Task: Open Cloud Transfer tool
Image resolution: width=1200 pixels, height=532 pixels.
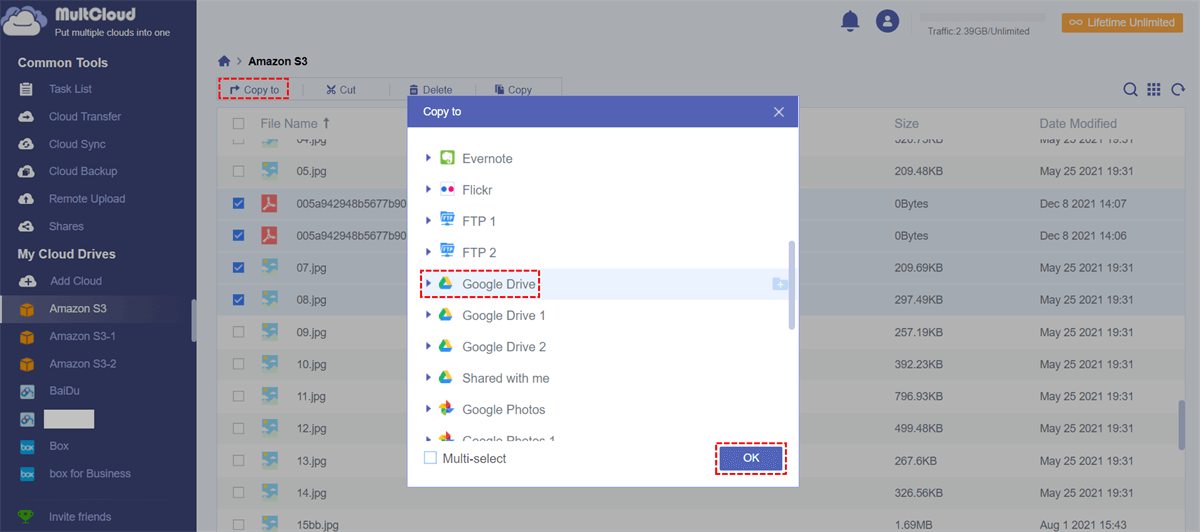Action: point(85,117)
